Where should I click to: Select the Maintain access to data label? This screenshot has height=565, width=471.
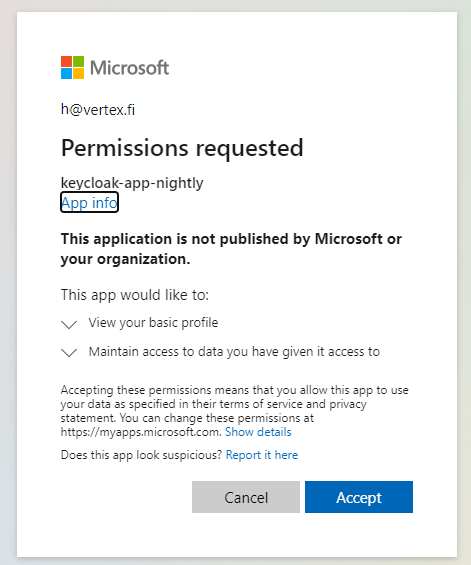pos(234,352)
